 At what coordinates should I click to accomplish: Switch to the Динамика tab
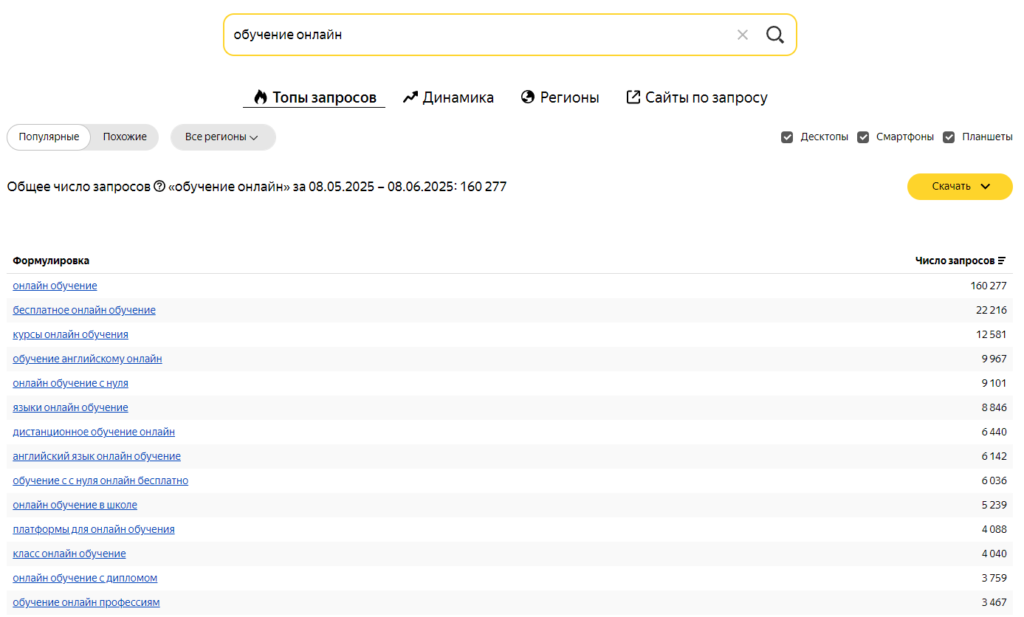[x=448, y=98]
